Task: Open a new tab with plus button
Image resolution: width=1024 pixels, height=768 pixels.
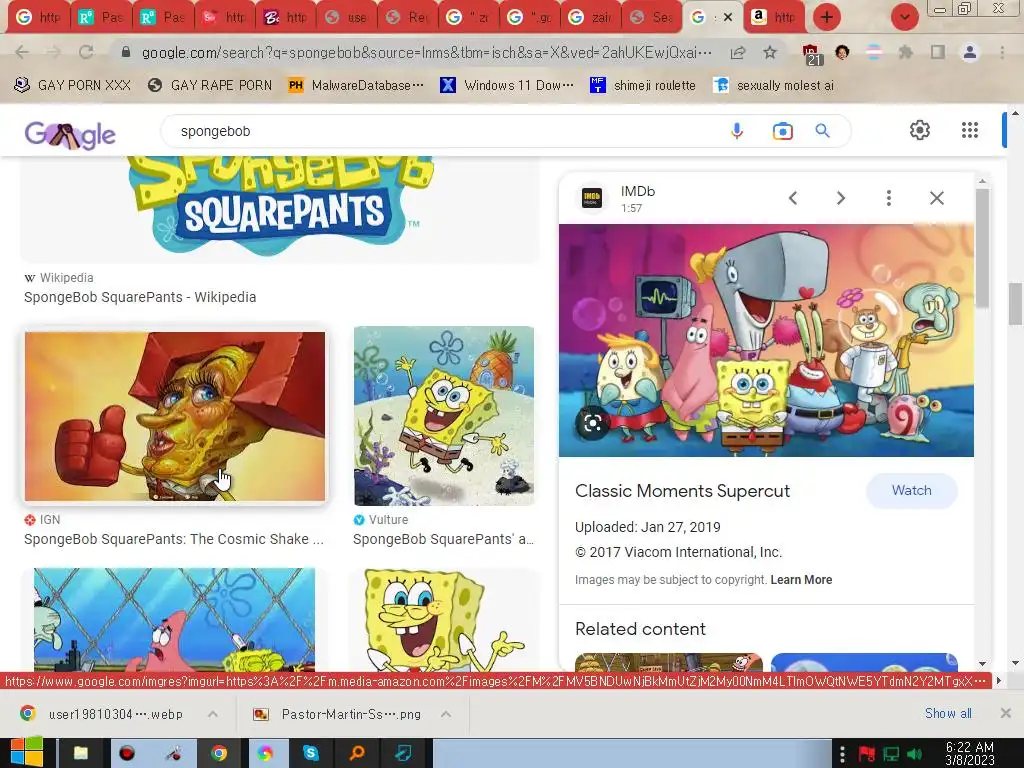Action: pos(827,17)
